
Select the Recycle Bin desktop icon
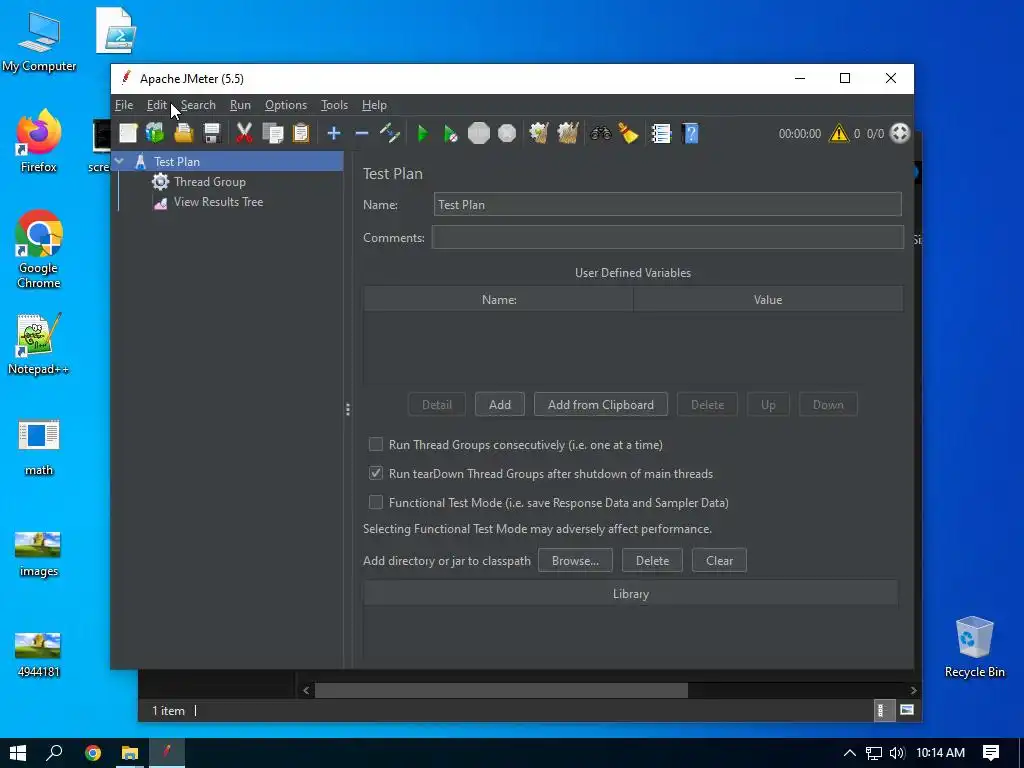click(x=974, y=647)
